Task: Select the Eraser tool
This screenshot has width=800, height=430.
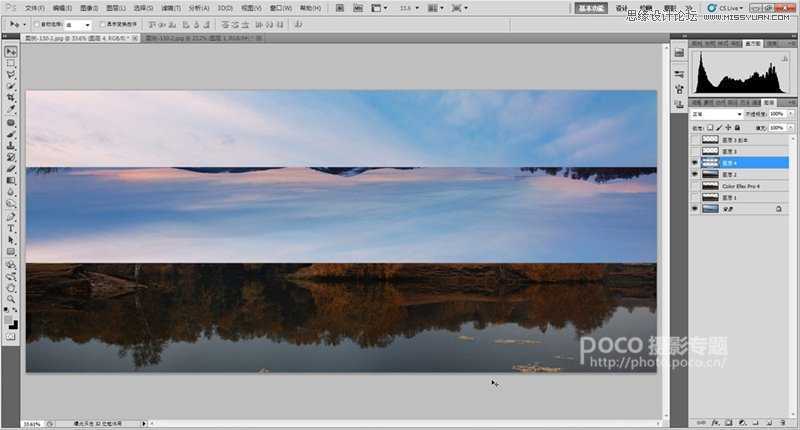Action: (11, 169)
